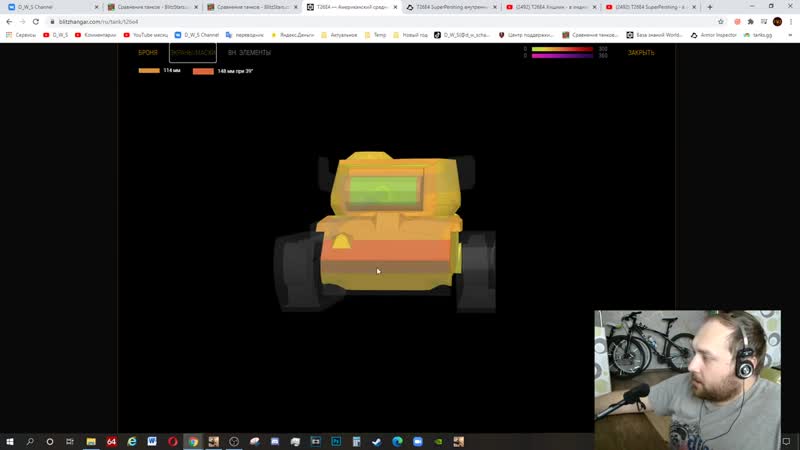Image resolution: width=800 pixels, height=450 pixels.
Task: Click the browser back arrow
Action: (x=9, y=21)
